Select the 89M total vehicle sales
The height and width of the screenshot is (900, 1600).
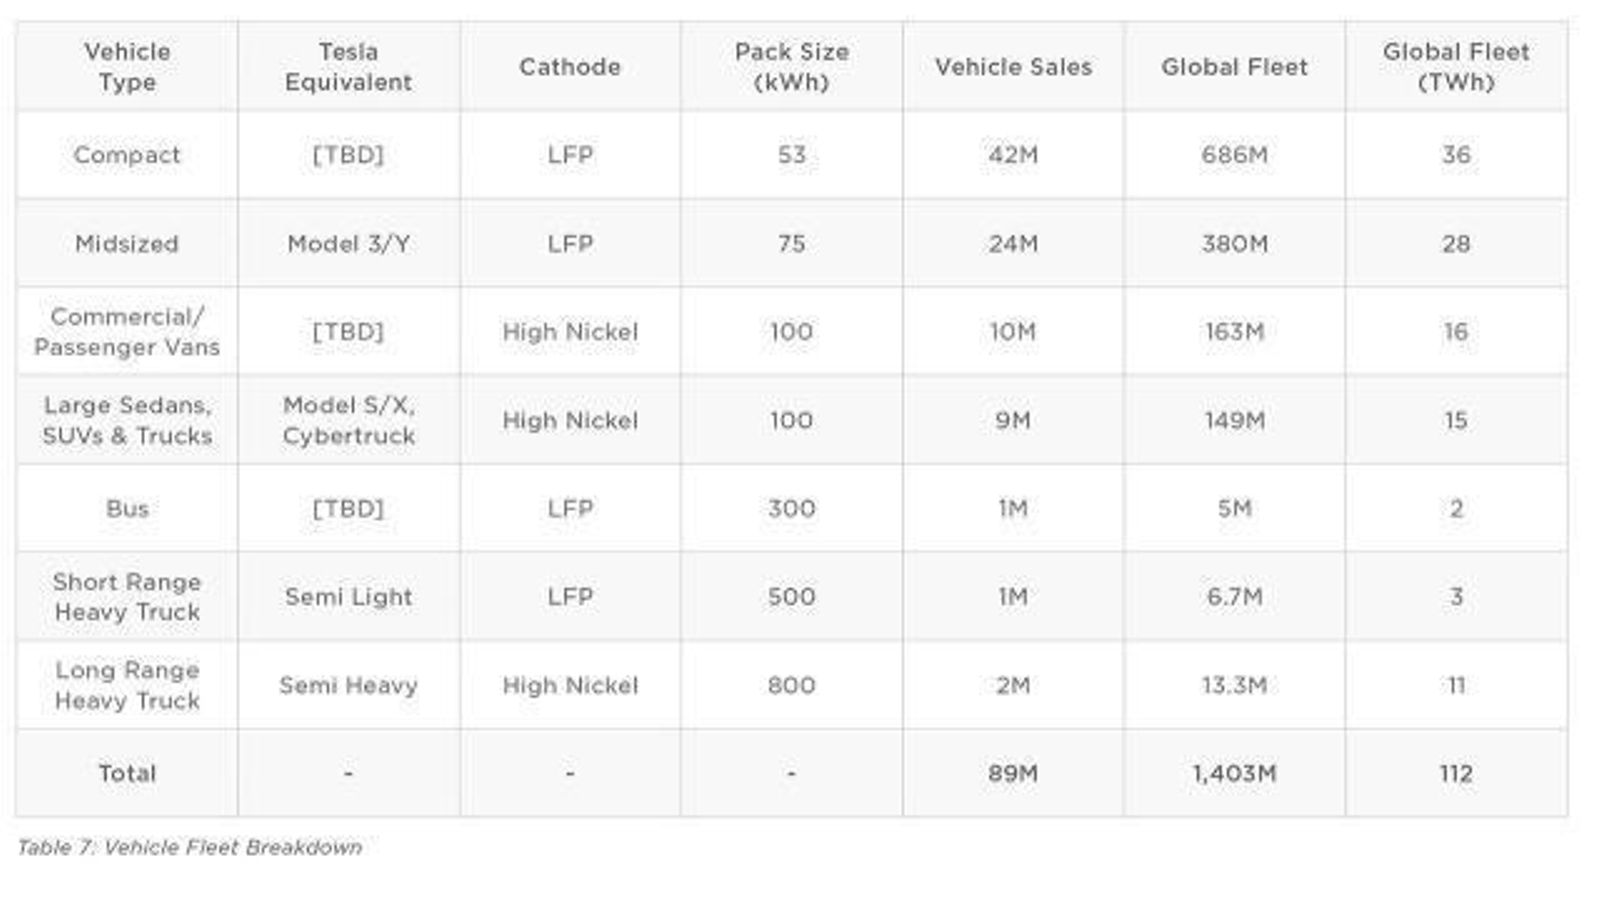(1013, 773)
